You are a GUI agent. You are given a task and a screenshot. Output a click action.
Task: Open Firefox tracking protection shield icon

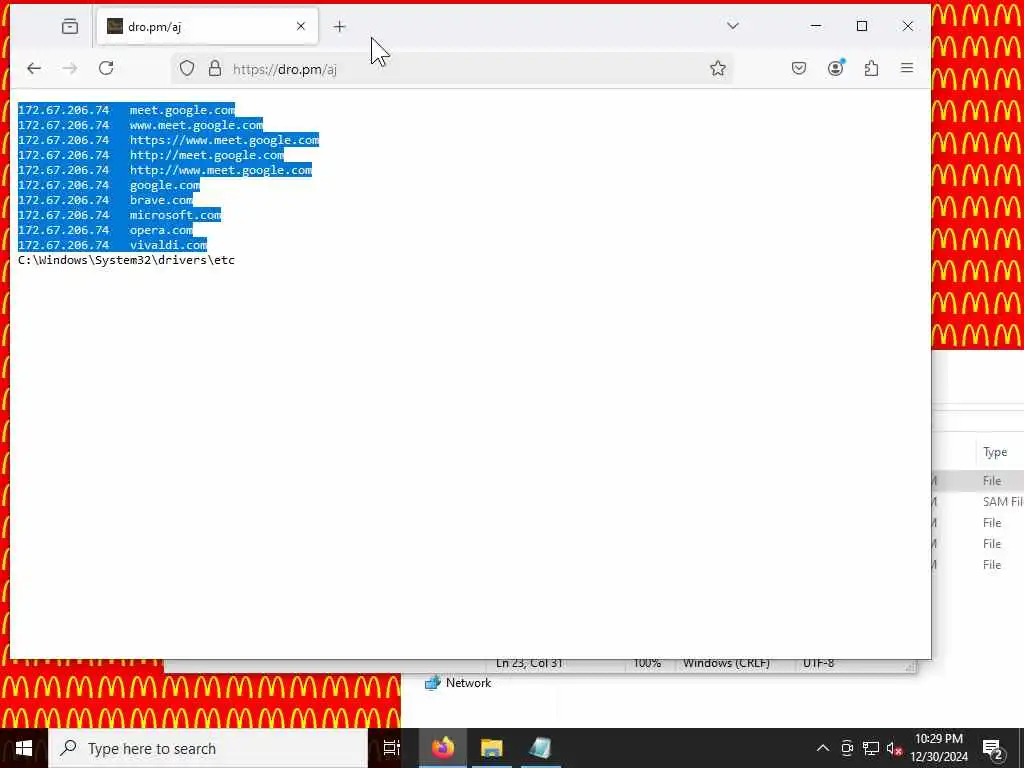pyautogui.click(x=187, y=68)
